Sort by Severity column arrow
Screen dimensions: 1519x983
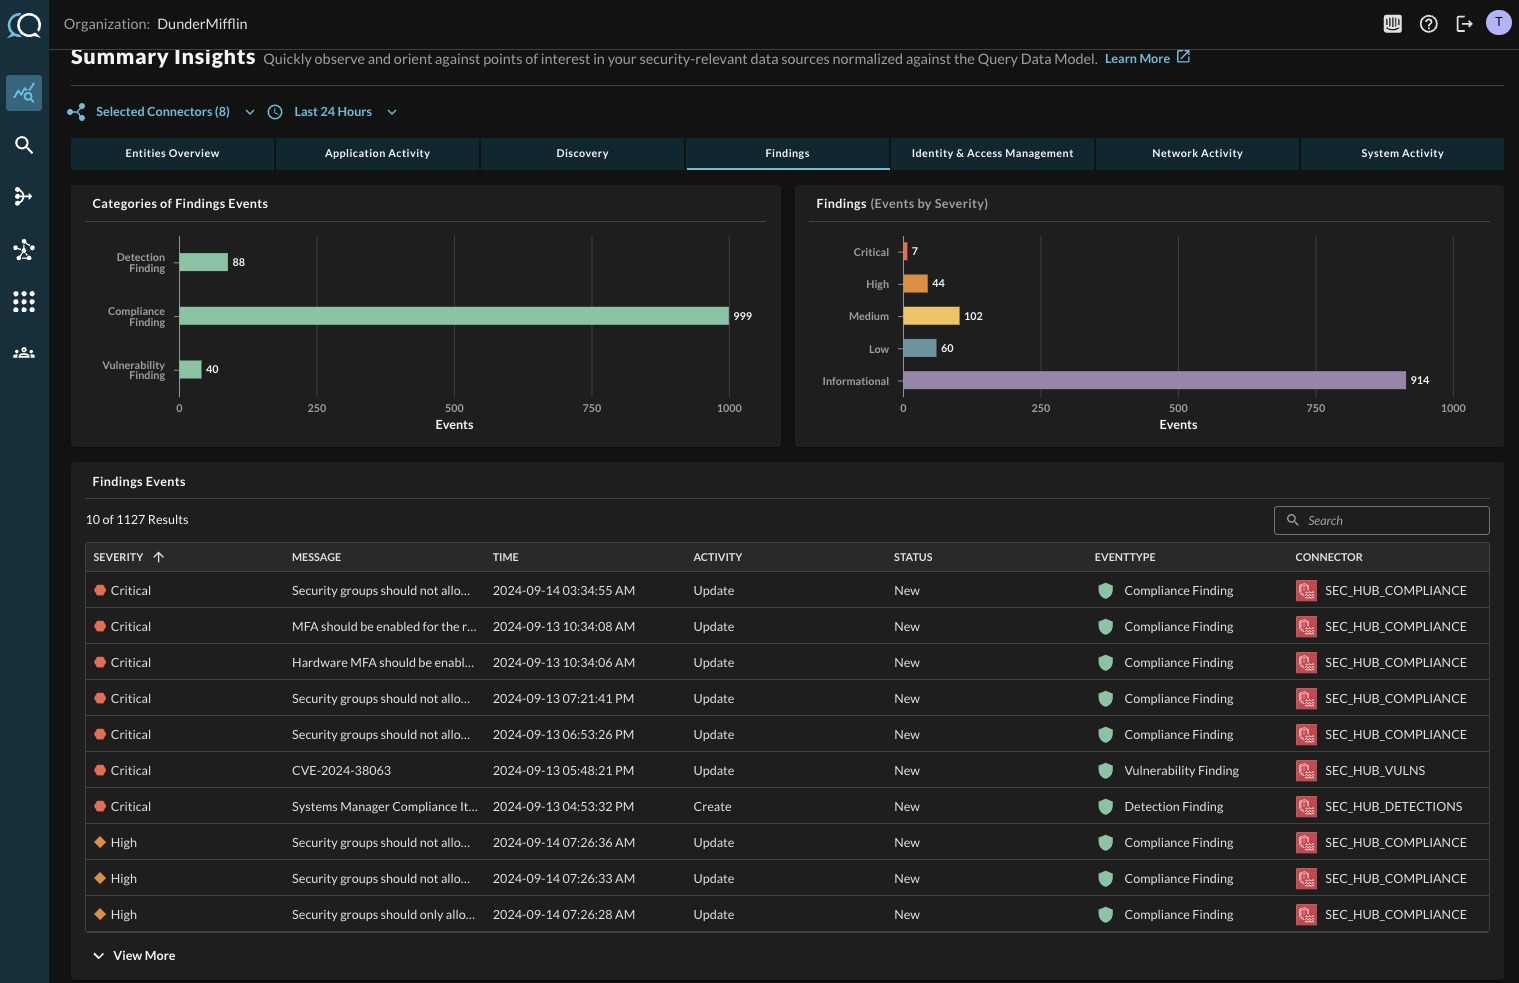pyautogui.click(x=158, y=557)
